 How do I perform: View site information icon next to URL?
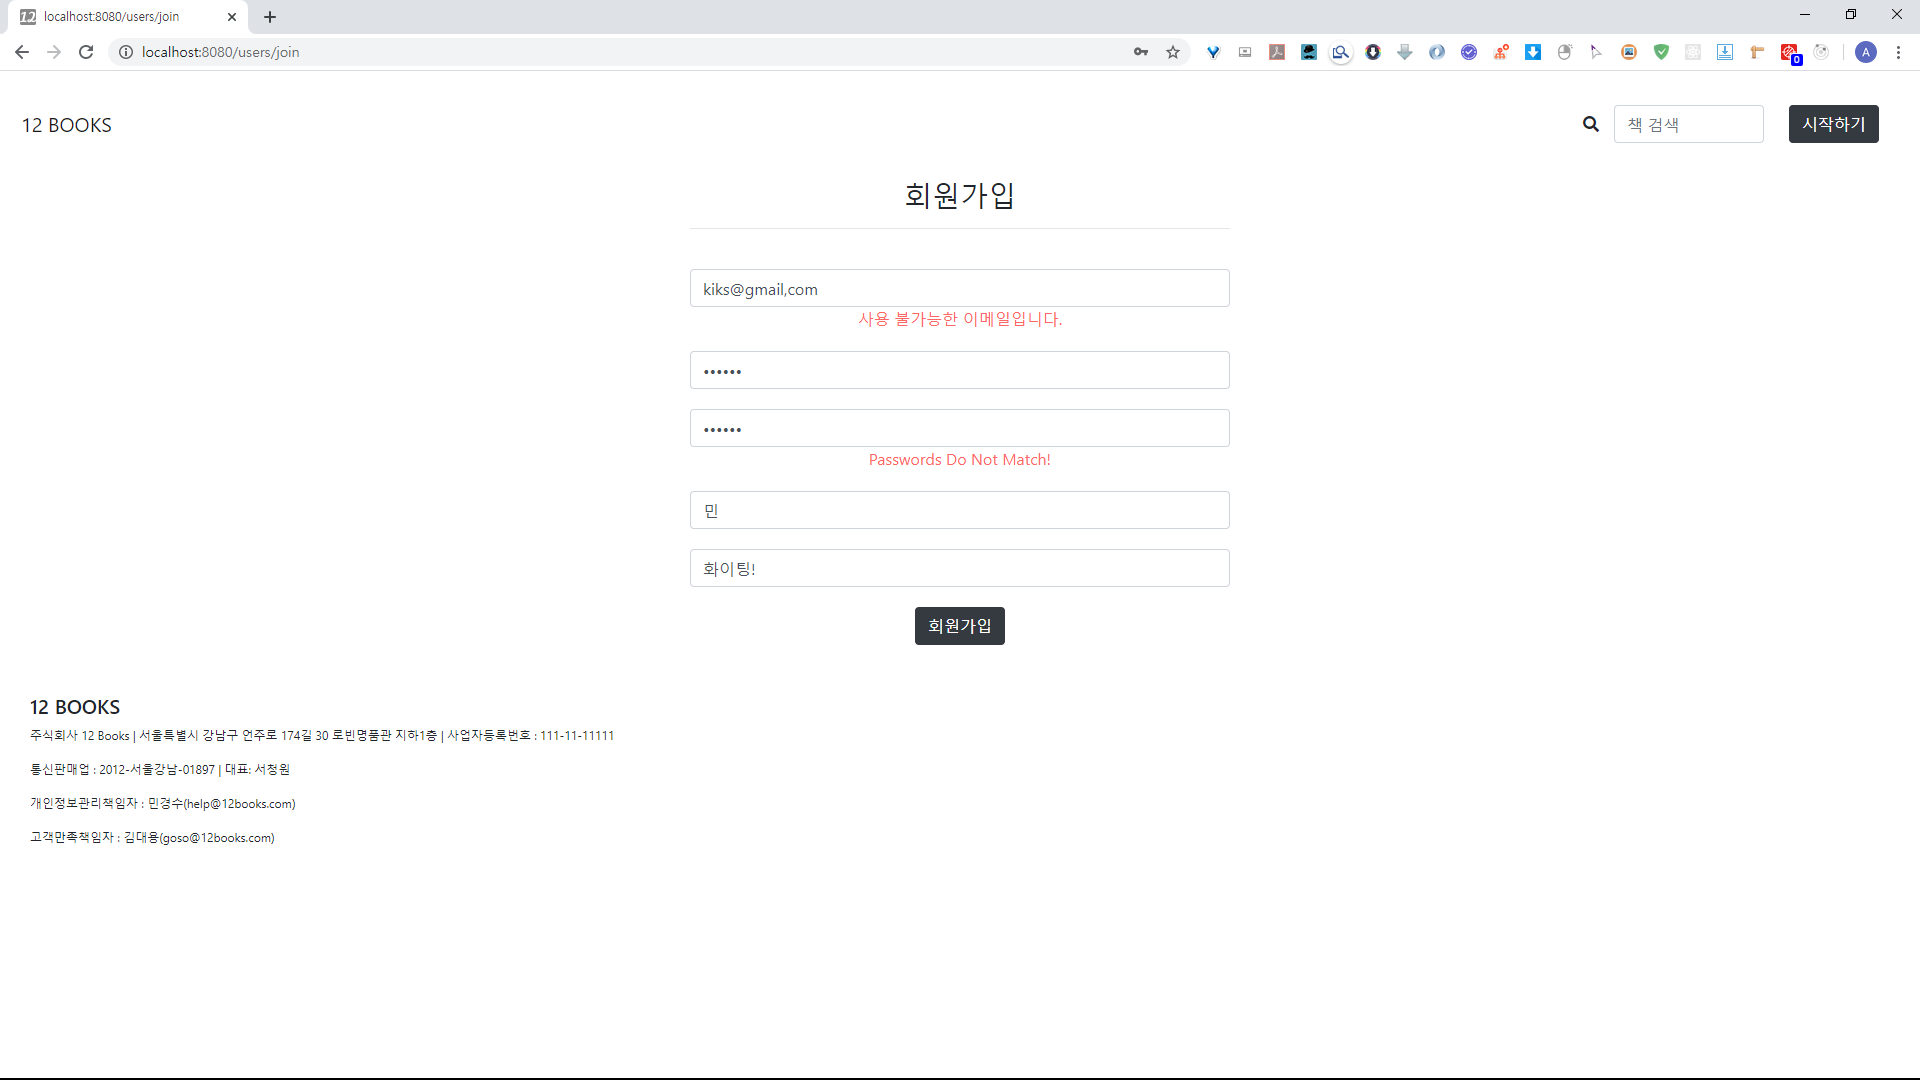[x=126, y=52]
